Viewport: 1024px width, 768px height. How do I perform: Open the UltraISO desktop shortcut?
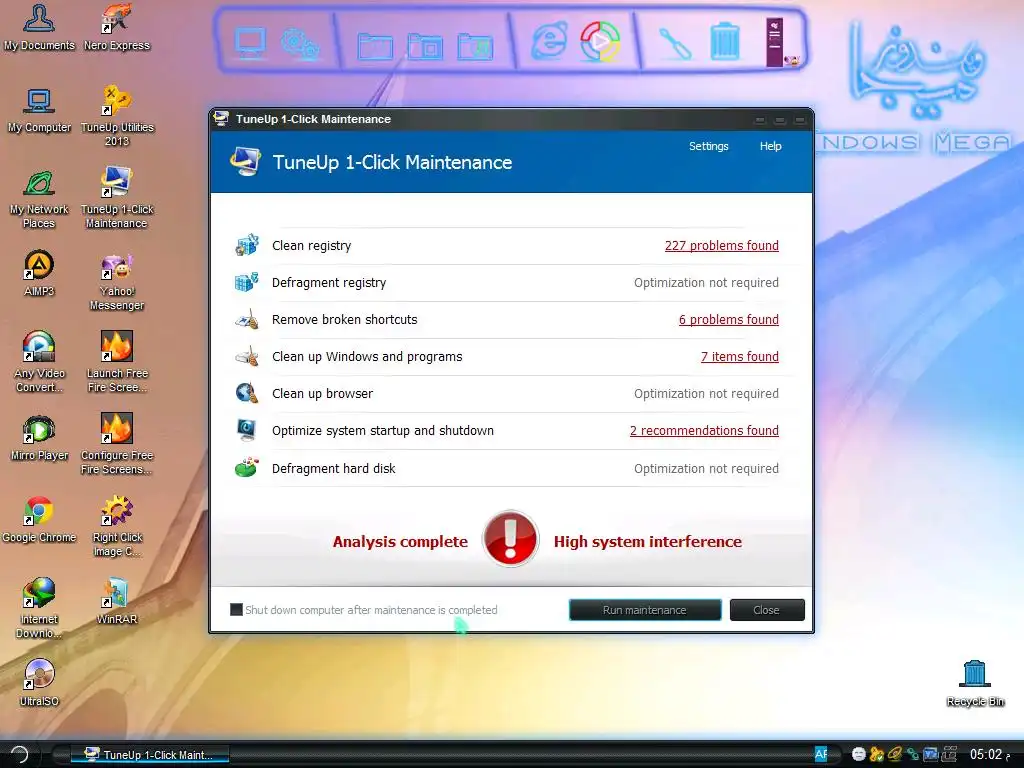[39, 684]
